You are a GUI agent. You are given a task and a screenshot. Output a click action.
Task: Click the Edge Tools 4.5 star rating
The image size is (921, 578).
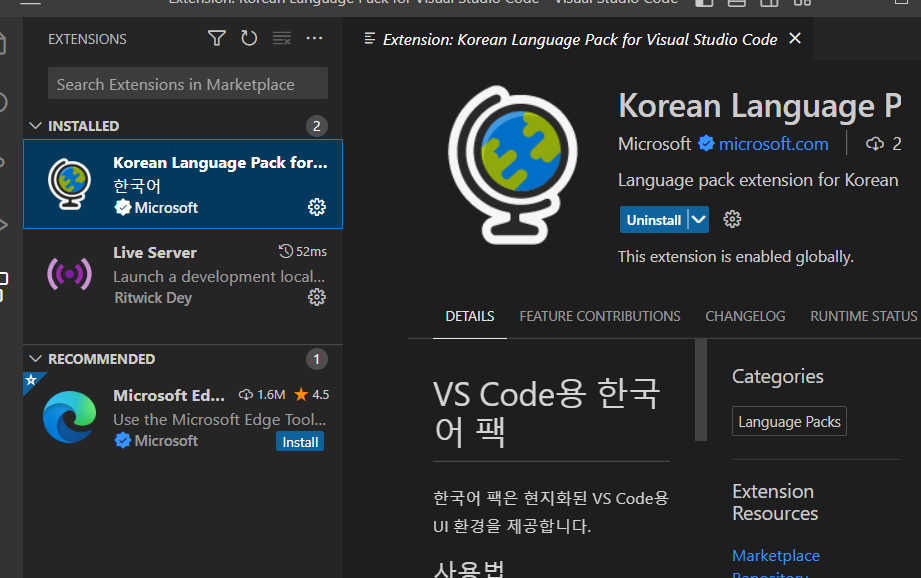click(x=311, y=395)
